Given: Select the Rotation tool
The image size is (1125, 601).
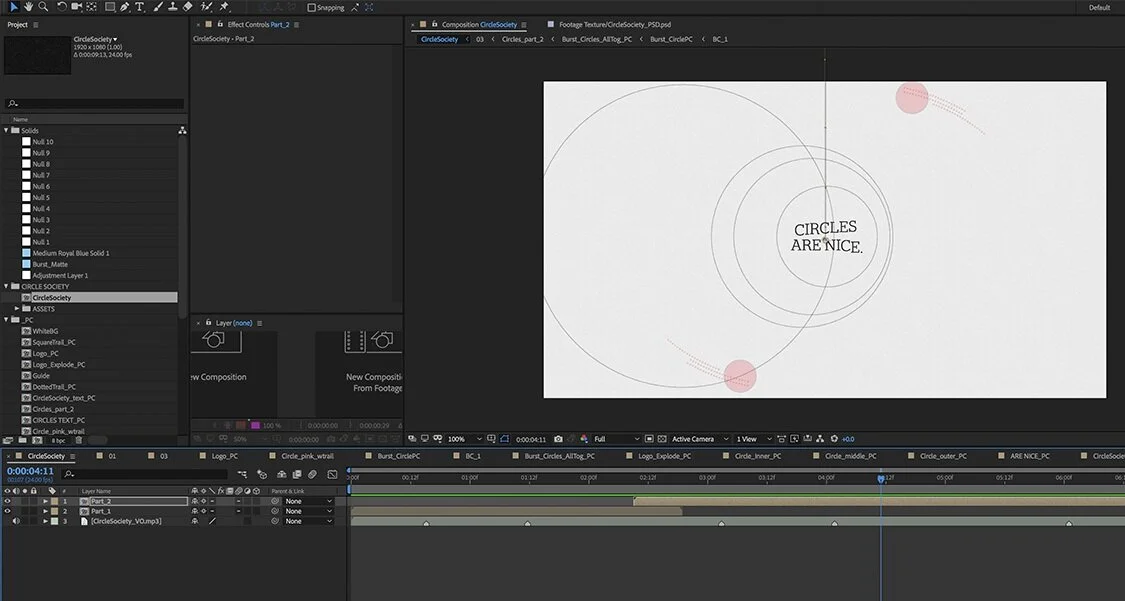Looking at the screenshot, I should (62, 7).
